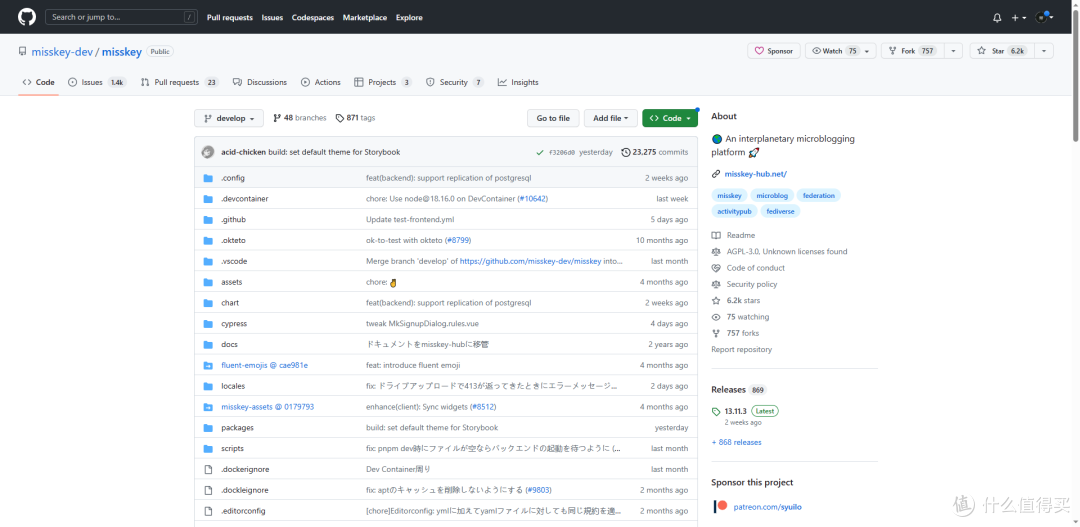Open the Discussions tab
This screenshot has height=527, width=1080.
(x=260, y=82)
